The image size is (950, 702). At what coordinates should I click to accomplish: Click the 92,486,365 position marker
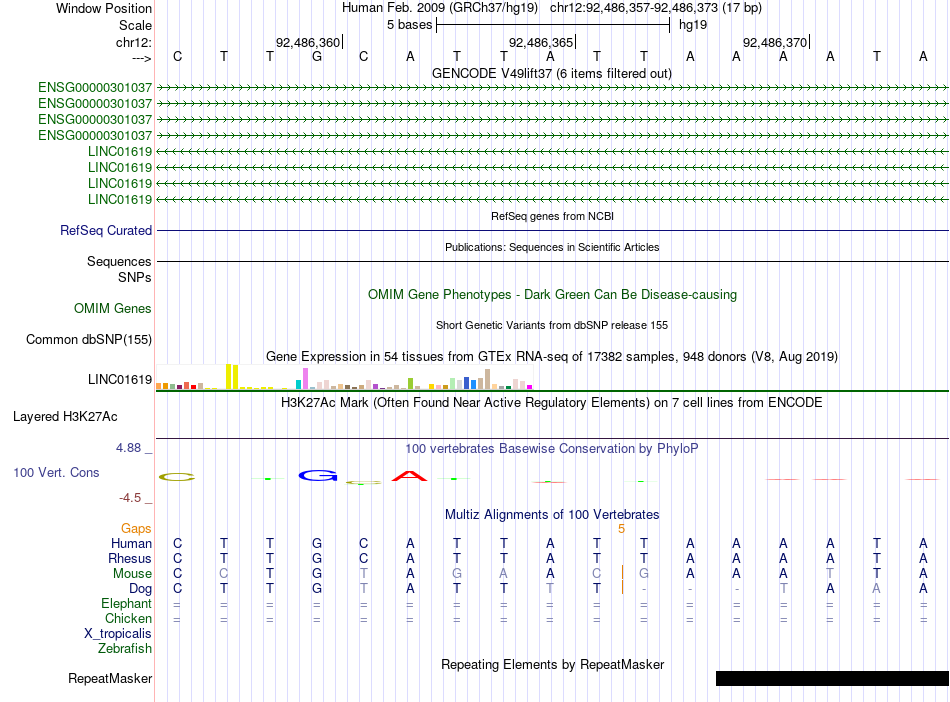click(542, 42)
